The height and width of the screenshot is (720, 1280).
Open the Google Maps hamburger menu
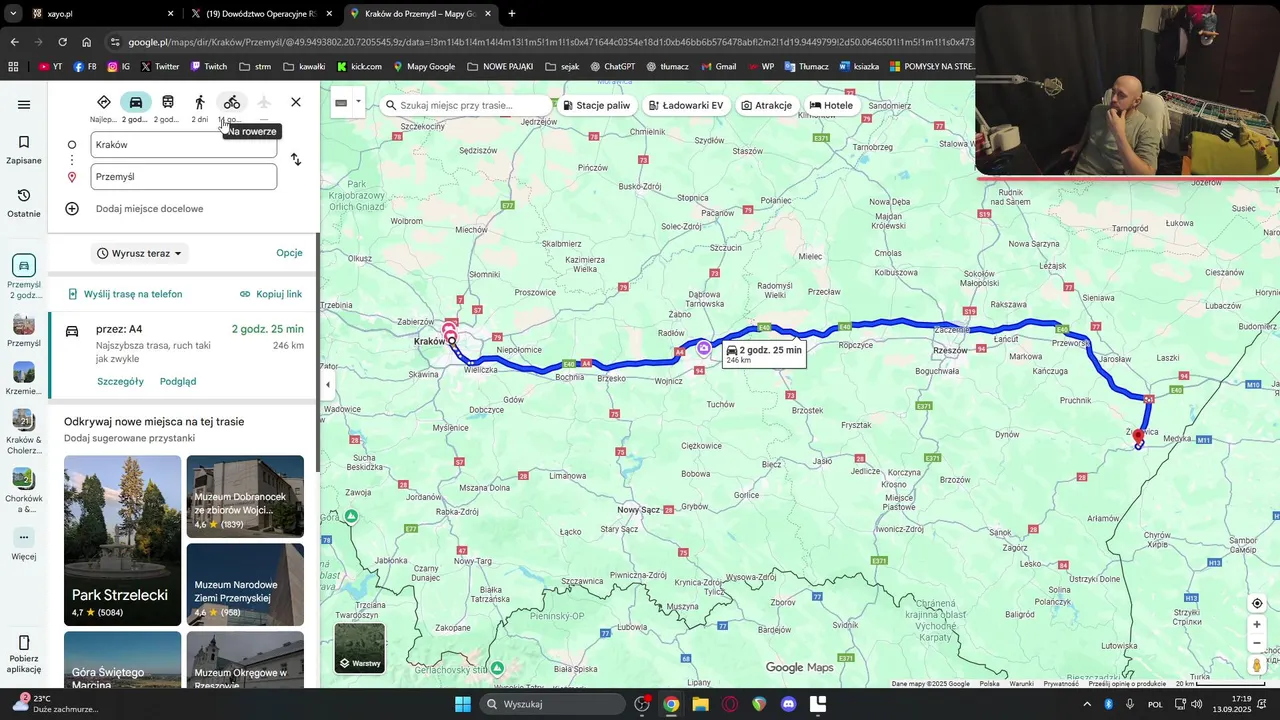coord(24,105)
